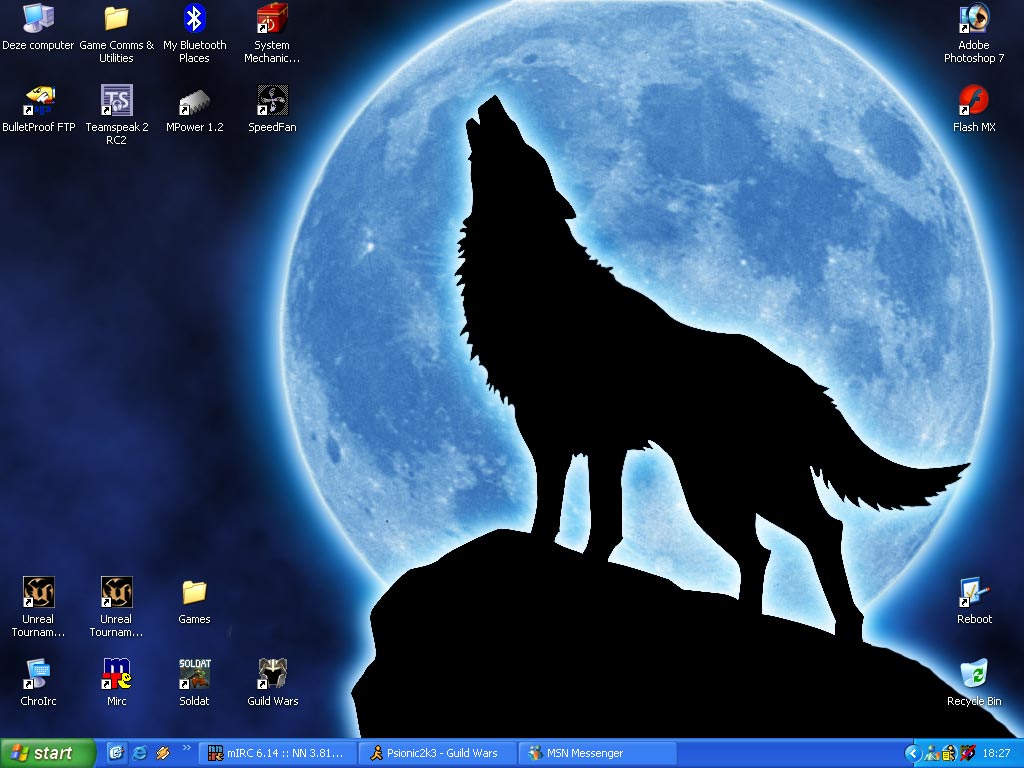Click the Mirc desktop icon
Viewport: 1024px width, 768px height.
click(x=116, y=674)
